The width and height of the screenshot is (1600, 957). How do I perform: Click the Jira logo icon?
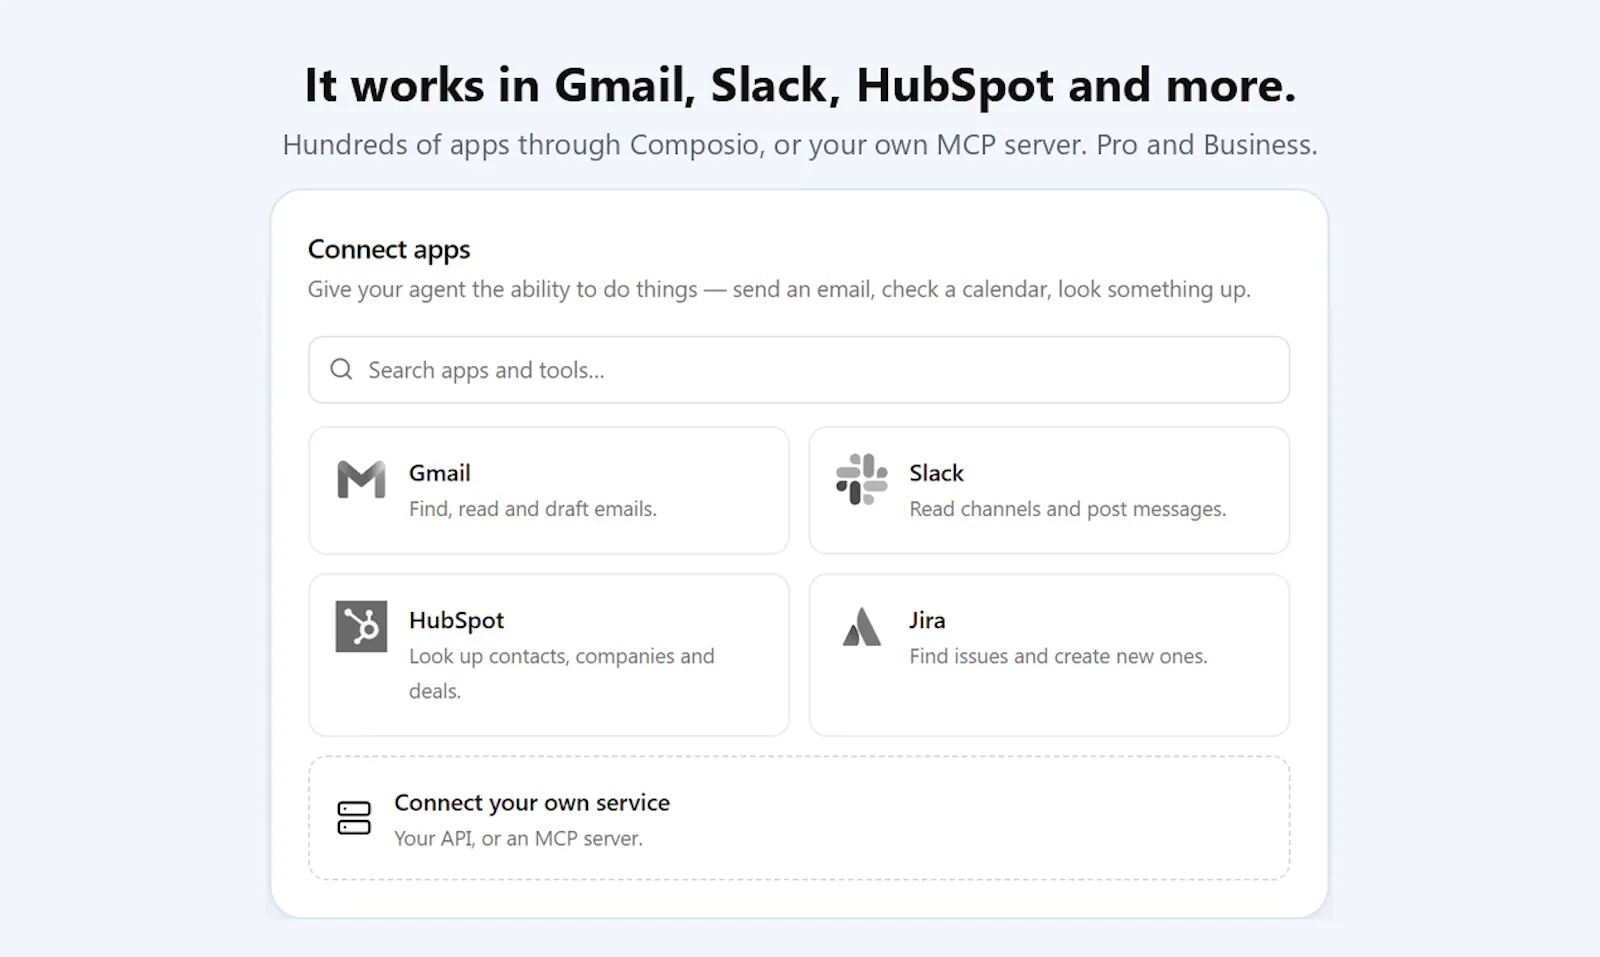tap(861, 627)
